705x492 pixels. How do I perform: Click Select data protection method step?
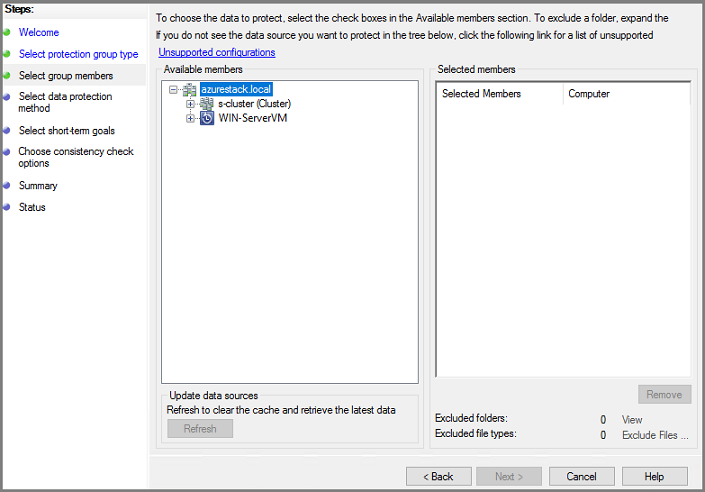pyautogui.click(x=65, y=103)
